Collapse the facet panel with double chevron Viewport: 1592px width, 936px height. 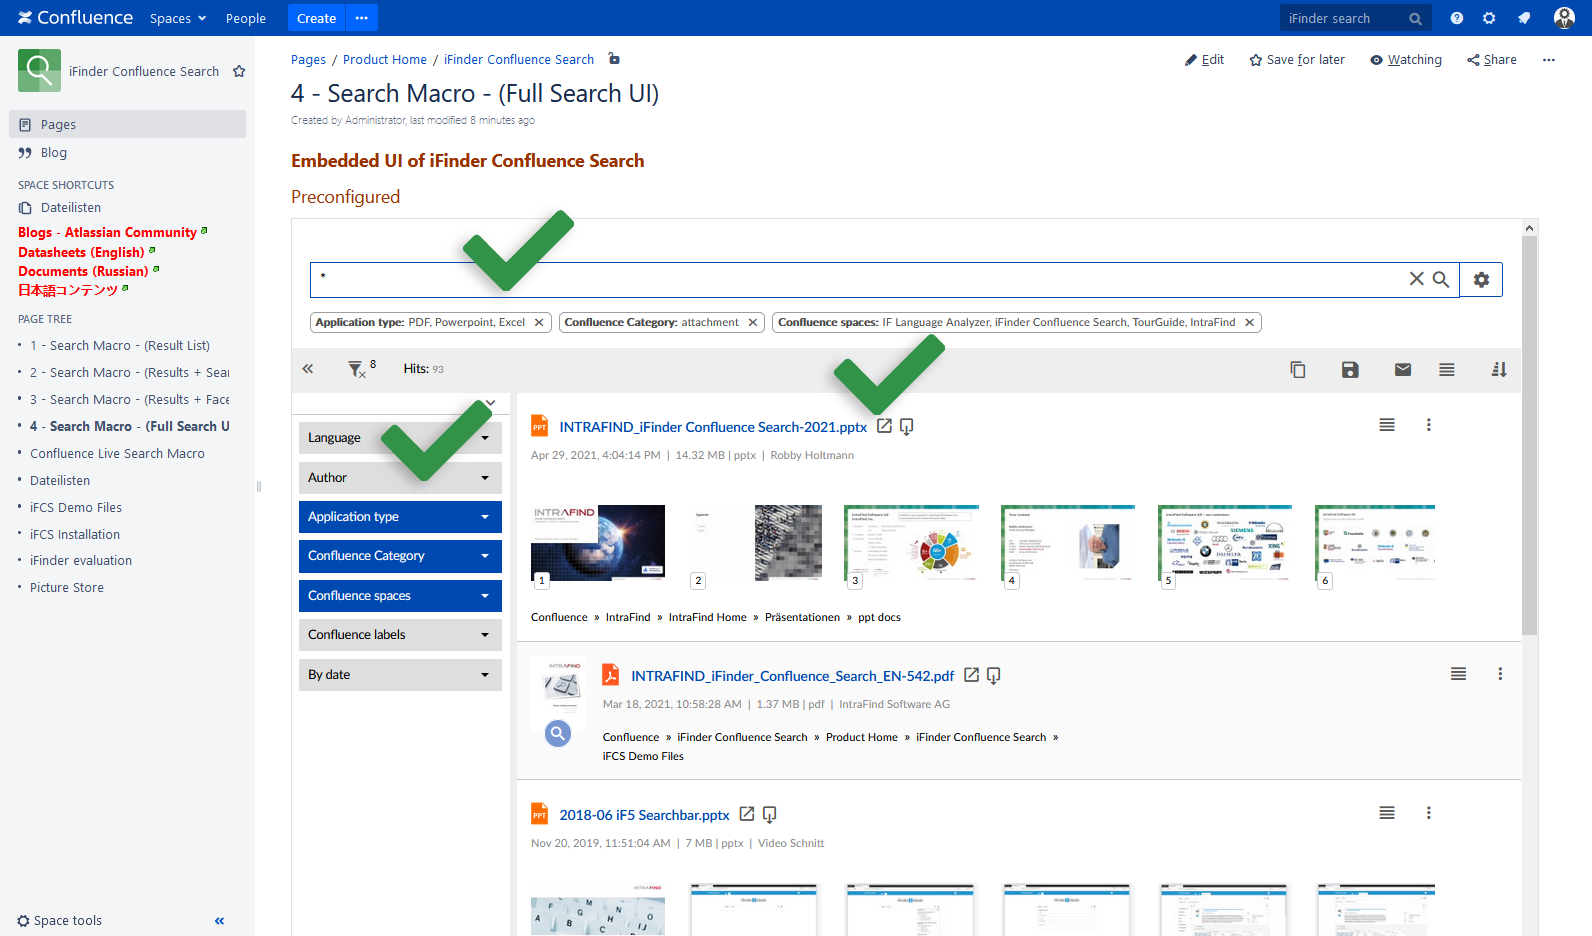point(308,369)
